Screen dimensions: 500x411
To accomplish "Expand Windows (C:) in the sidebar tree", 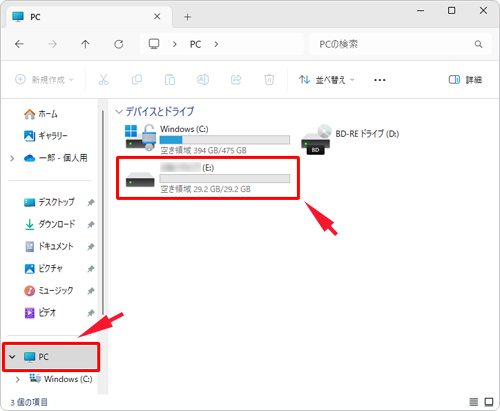I will click(x=18, y=379).
